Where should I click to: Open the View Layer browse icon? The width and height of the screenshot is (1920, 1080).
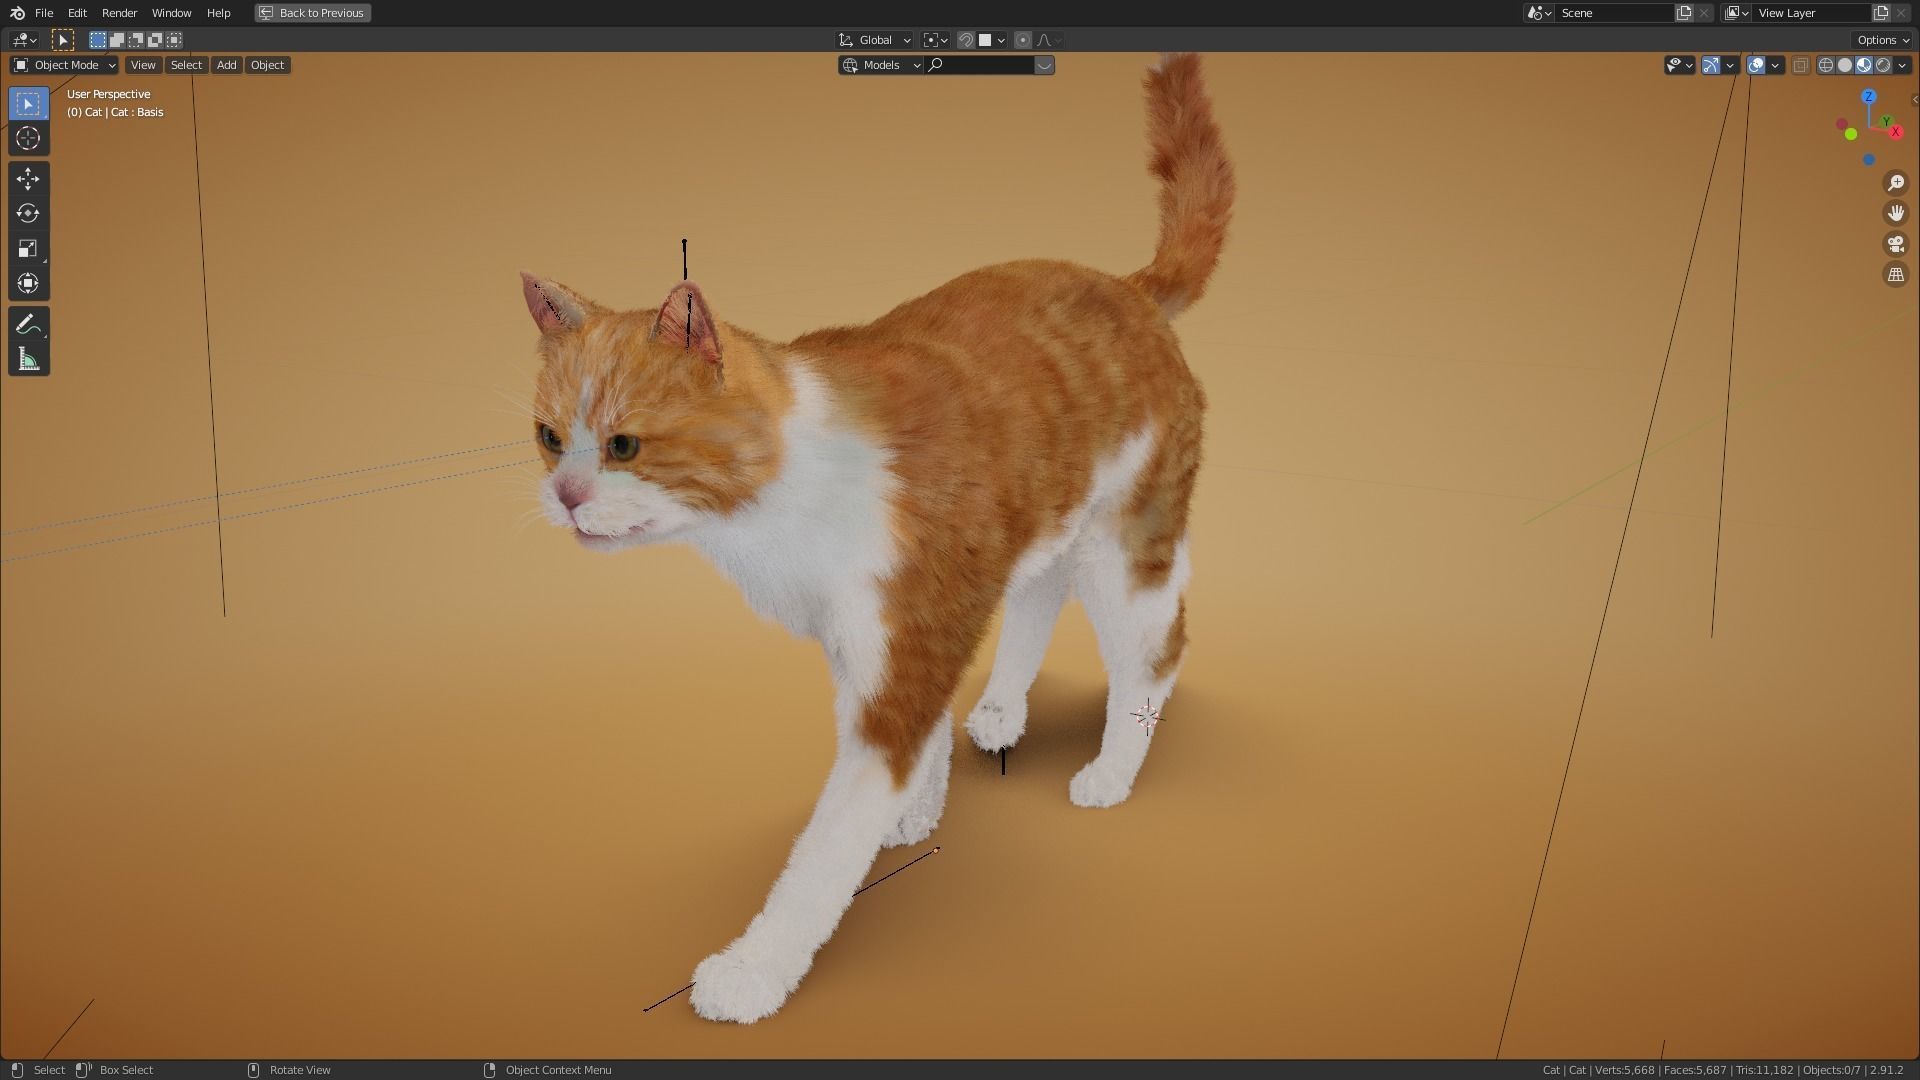pos(1735,13)
